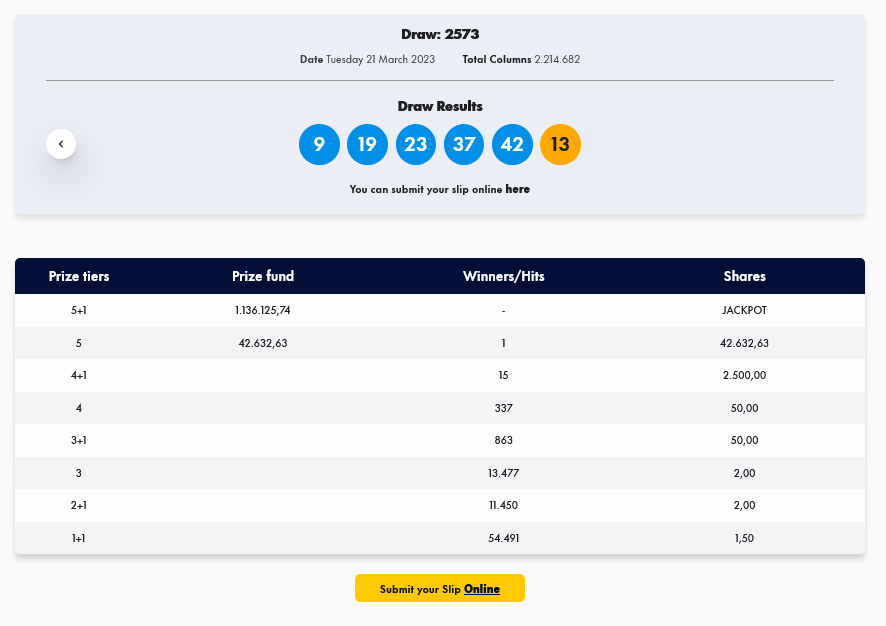The height and width of the screenshot is (626, 886).
Task: Select the Winners/Hits column header
Action: coord(503,276)
